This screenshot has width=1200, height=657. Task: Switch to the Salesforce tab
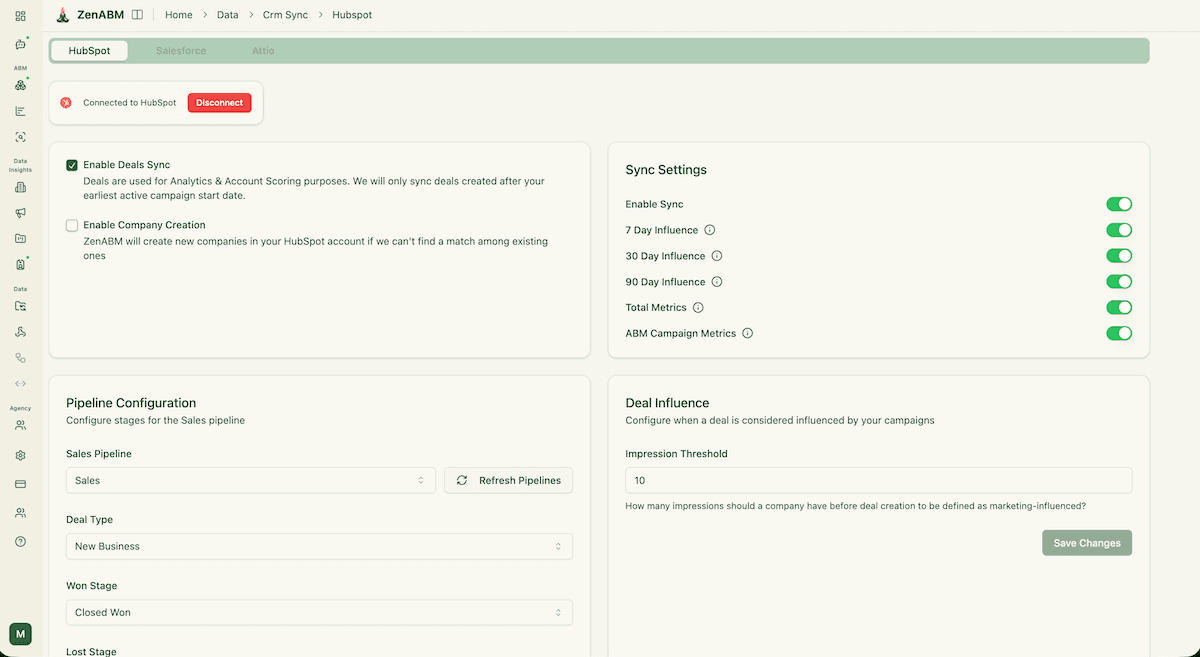point(180,50)
